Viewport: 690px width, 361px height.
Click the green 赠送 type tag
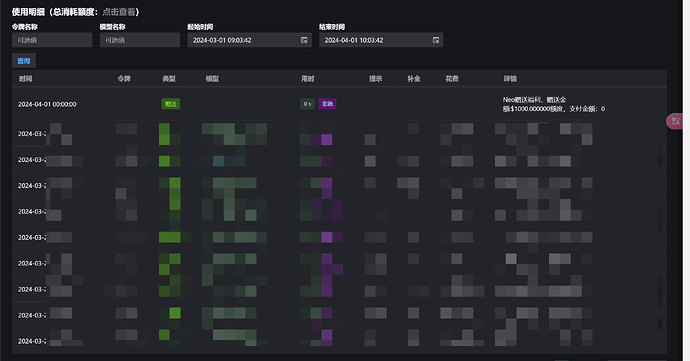(x=171, y=104)
